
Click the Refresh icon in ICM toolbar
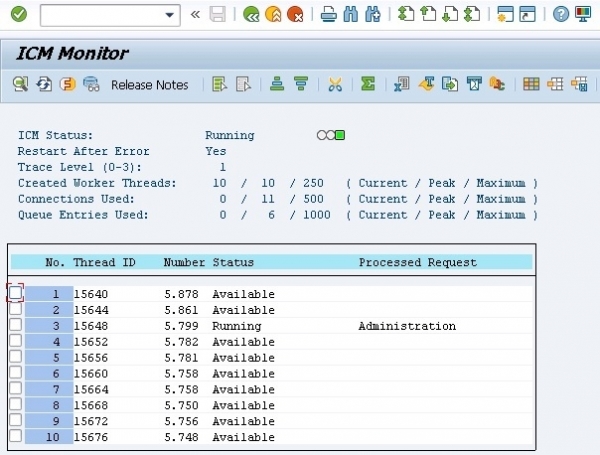[44, 85]
